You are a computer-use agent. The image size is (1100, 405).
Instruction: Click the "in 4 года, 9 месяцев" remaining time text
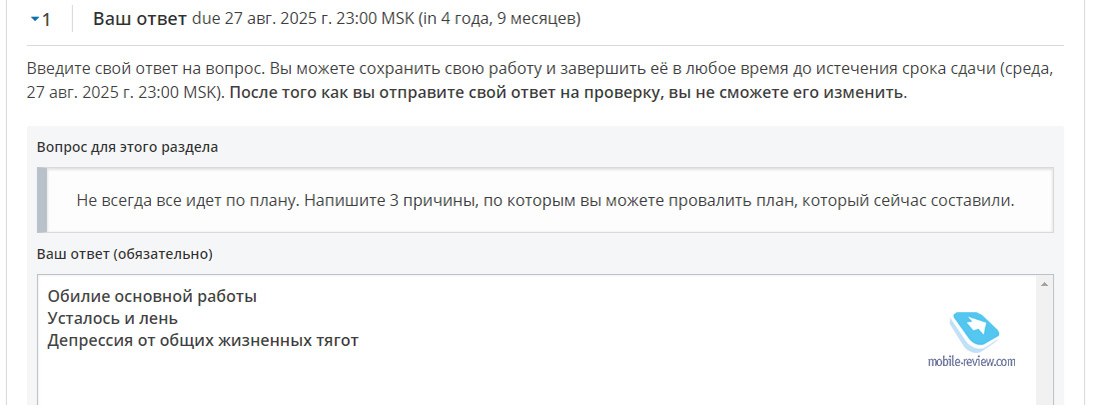click(499, 19)
